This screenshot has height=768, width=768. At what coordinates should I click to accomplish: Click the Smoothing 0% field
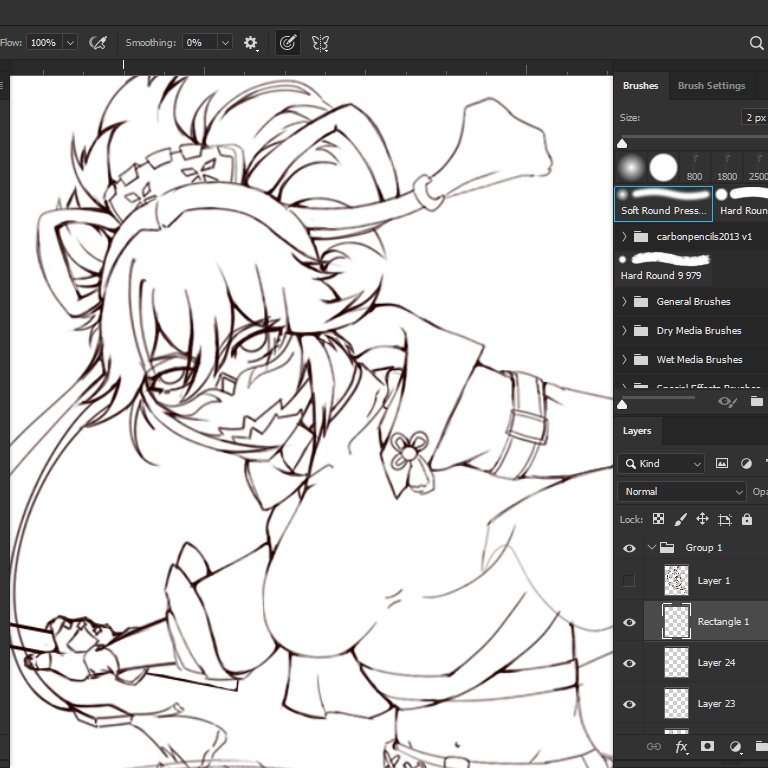[200, 43]
